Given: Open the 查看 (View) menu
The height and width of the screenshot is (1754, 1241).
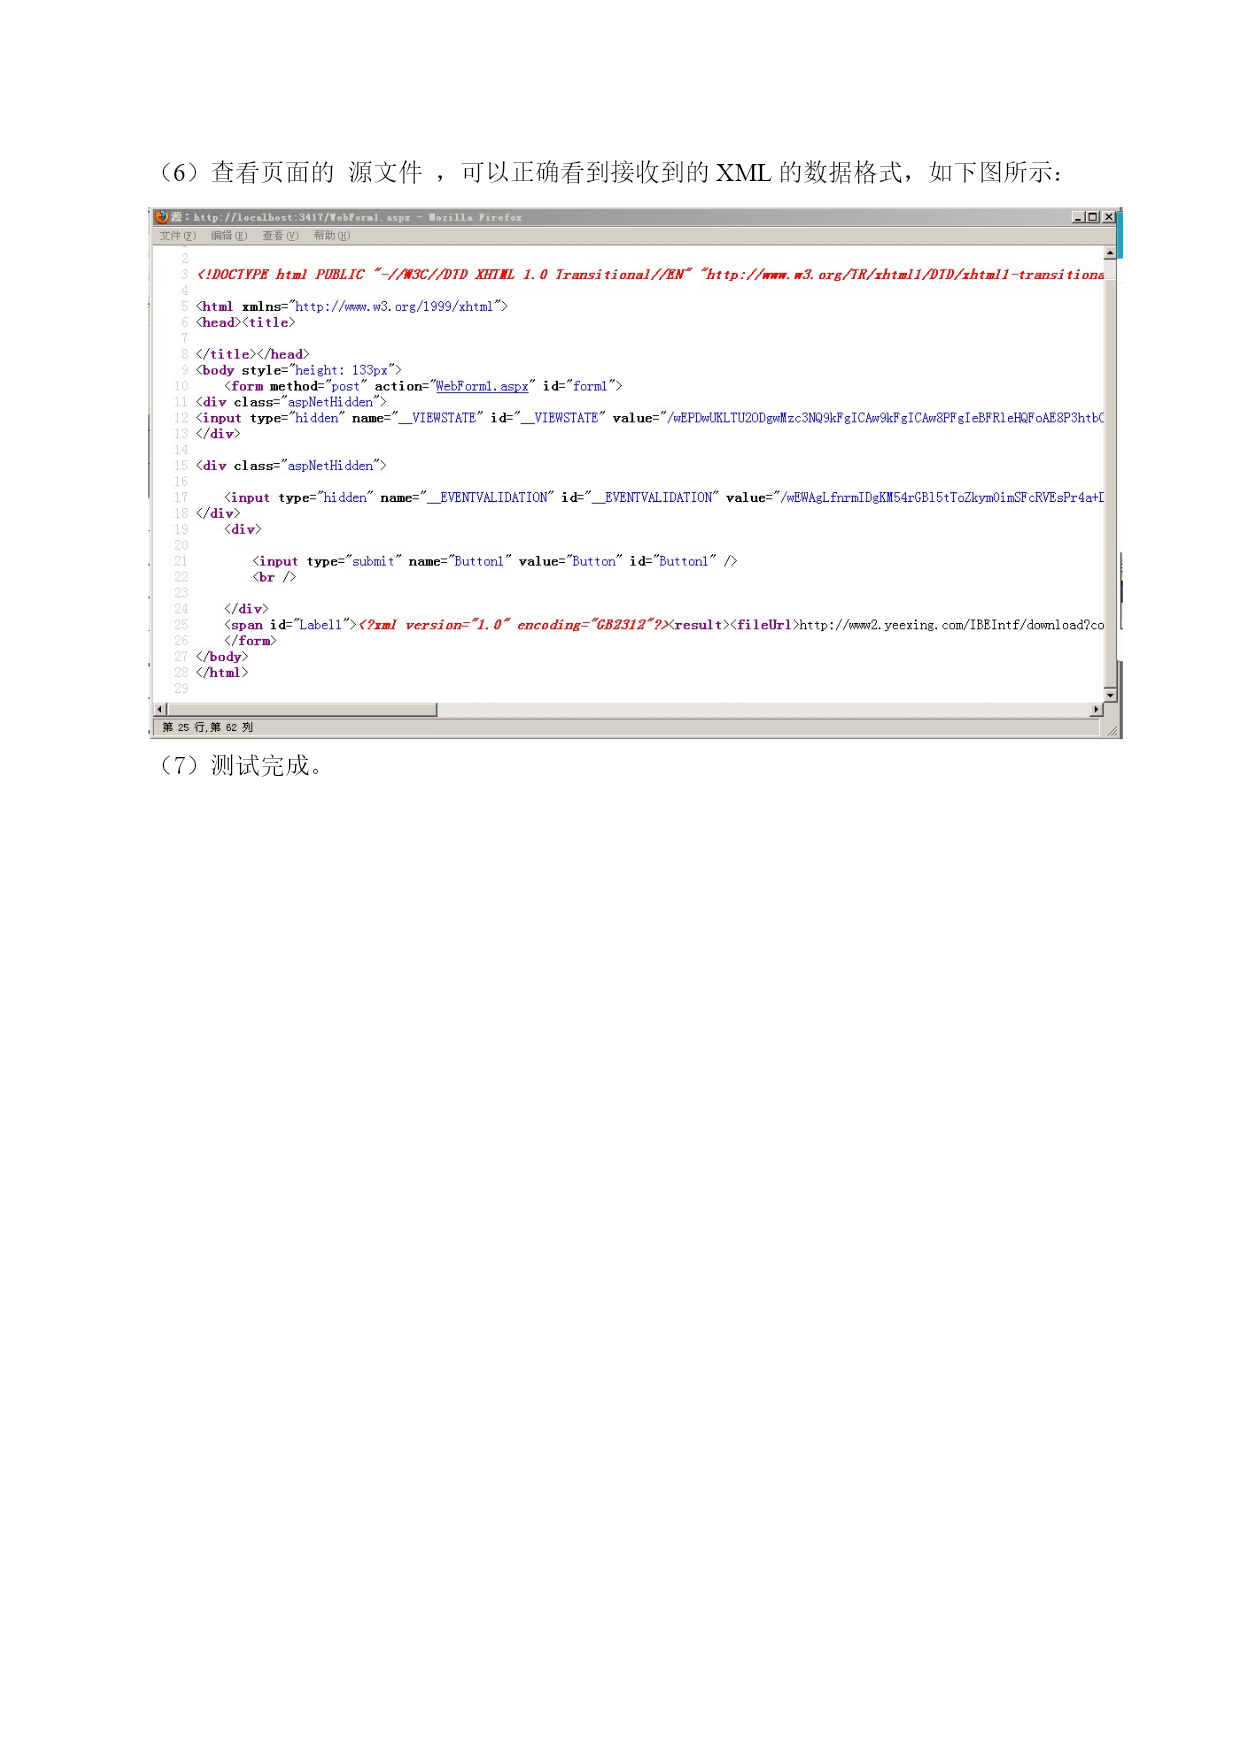Looking at the screenshot, I should click(x=280, y=236).
